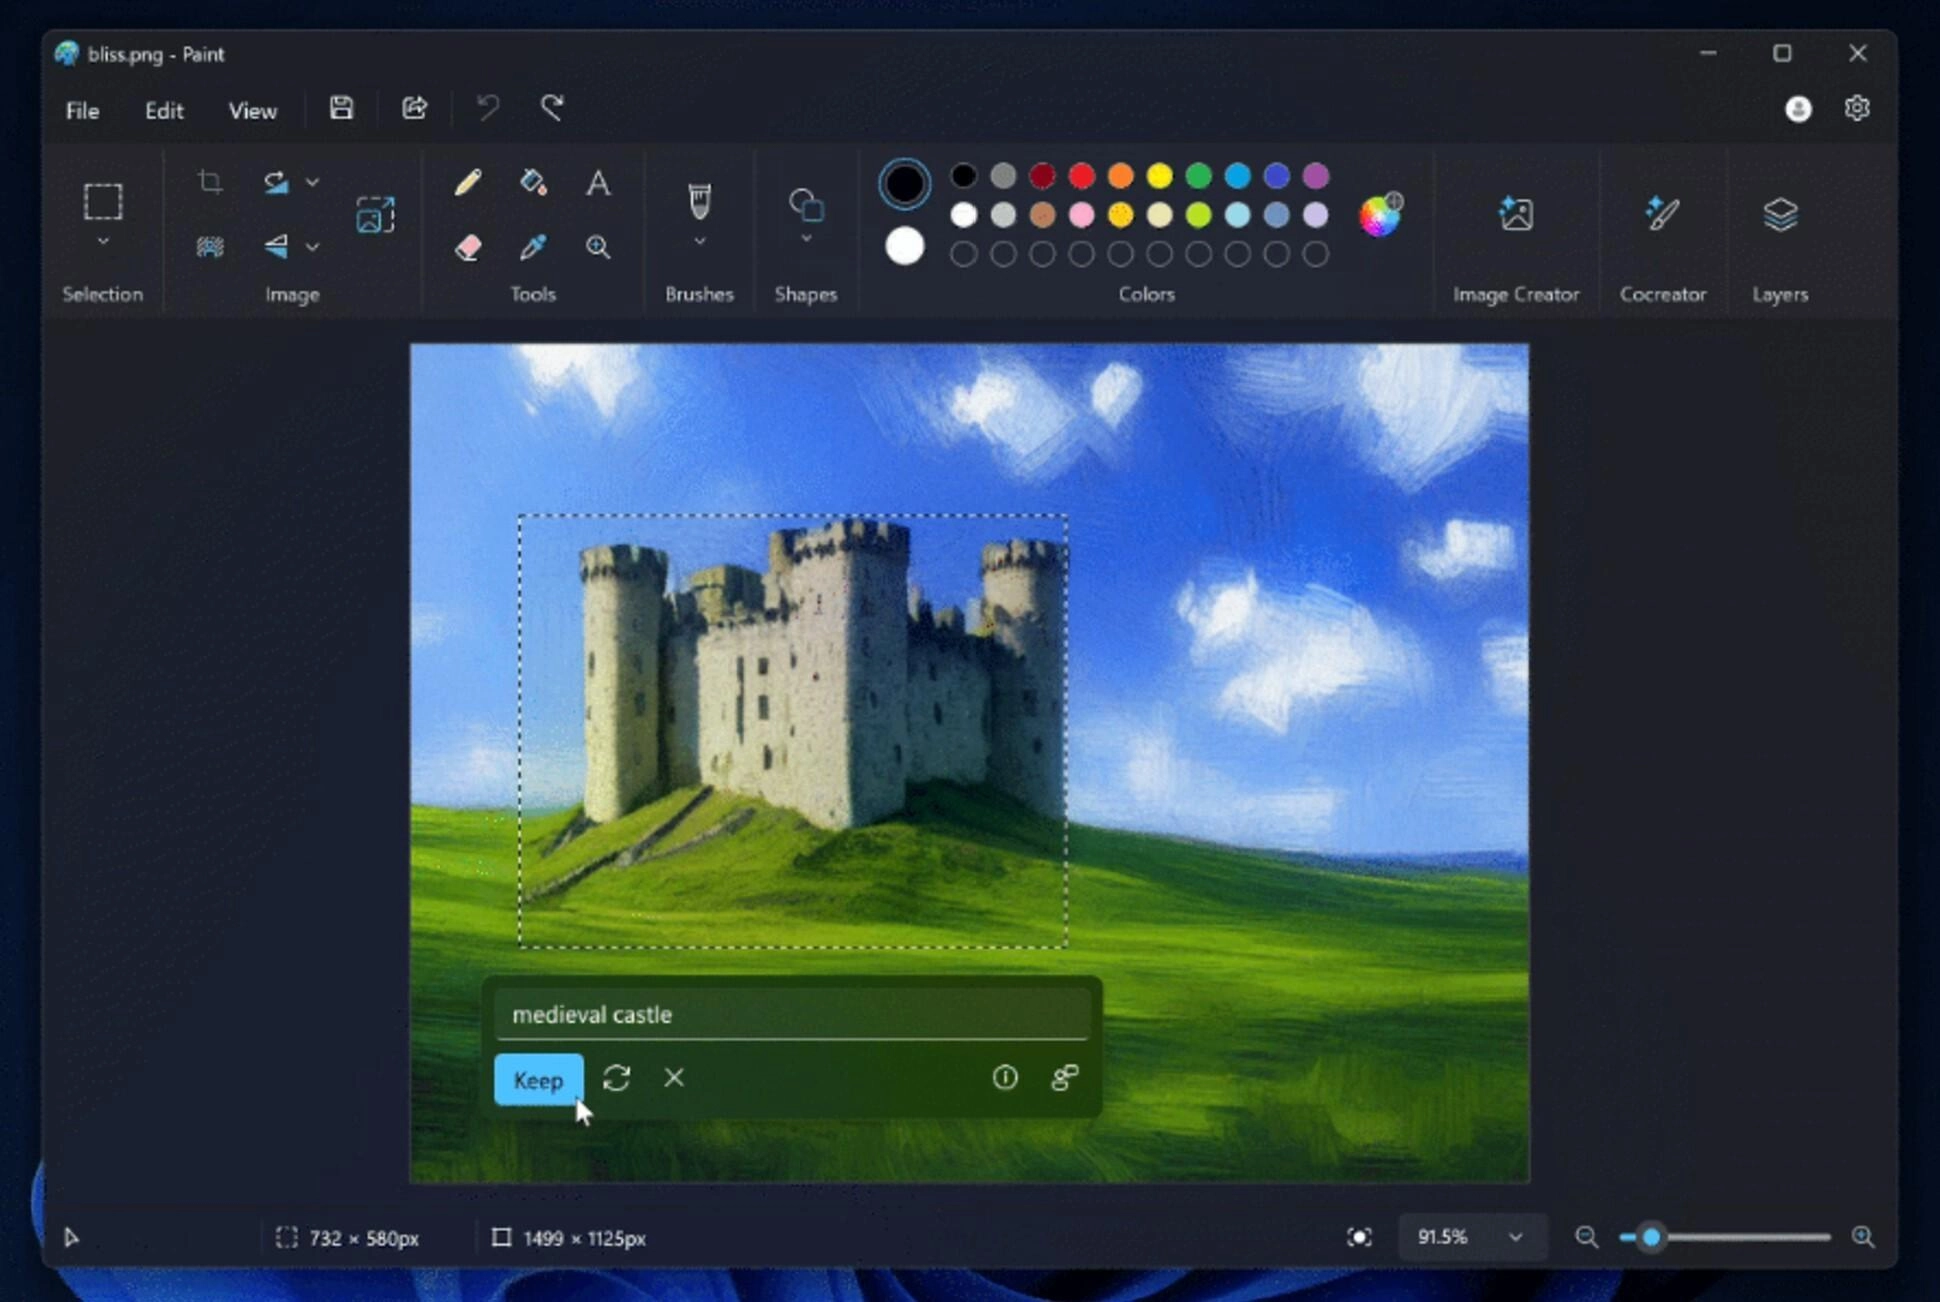The width and height of the screenshot is (1940, 1302).
Task: Expand the Brushes dropdown
Action: pyautogui.click(x=698, y=240)
